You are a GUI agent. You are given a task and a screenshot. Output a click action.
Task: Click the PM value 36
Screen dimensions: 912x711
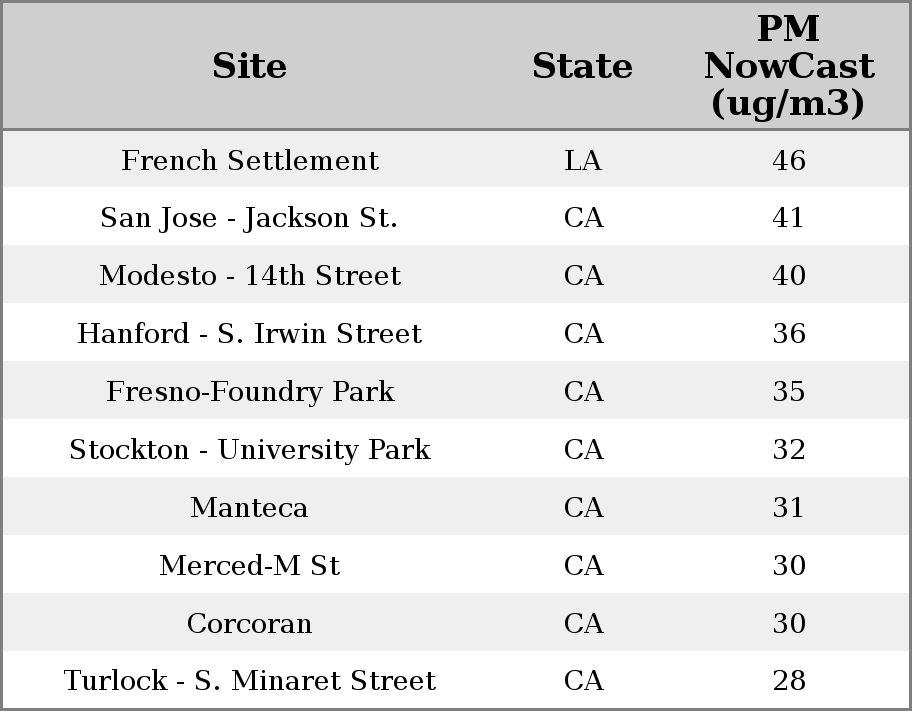click(x=789, y=334)
